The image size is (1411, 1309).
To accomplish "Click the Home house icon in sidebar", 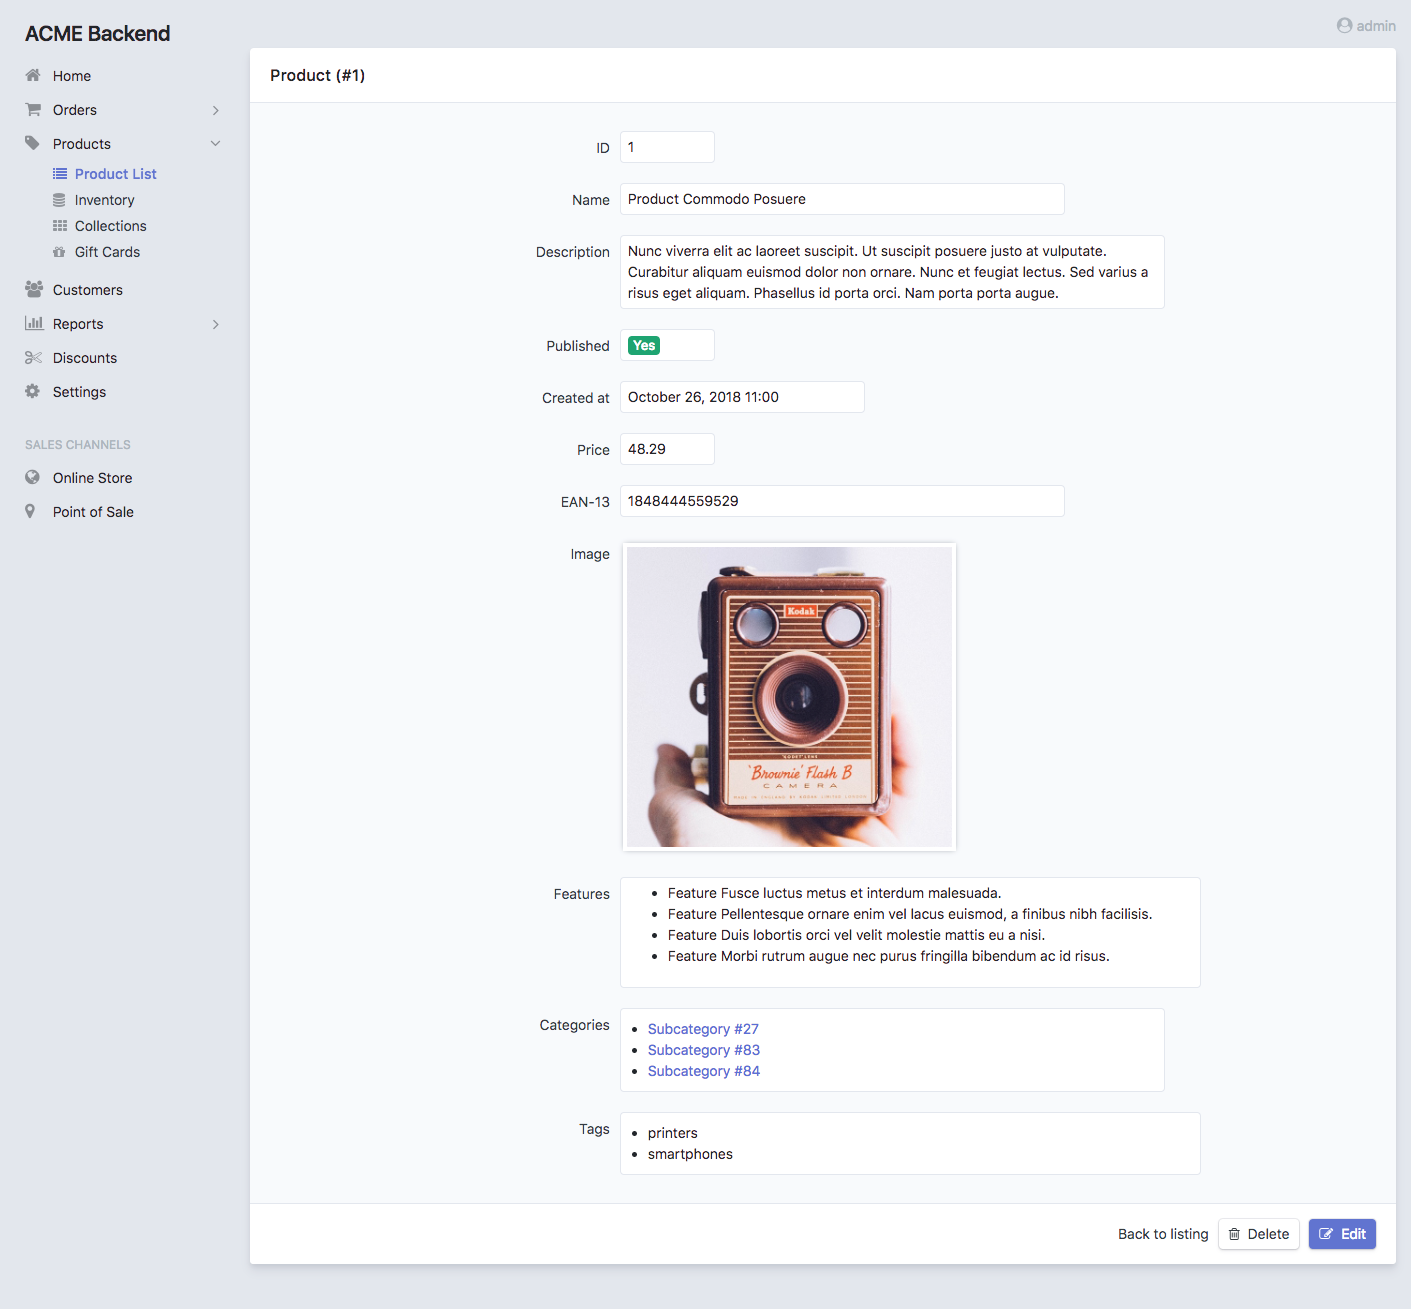I will tap(33, 75).
